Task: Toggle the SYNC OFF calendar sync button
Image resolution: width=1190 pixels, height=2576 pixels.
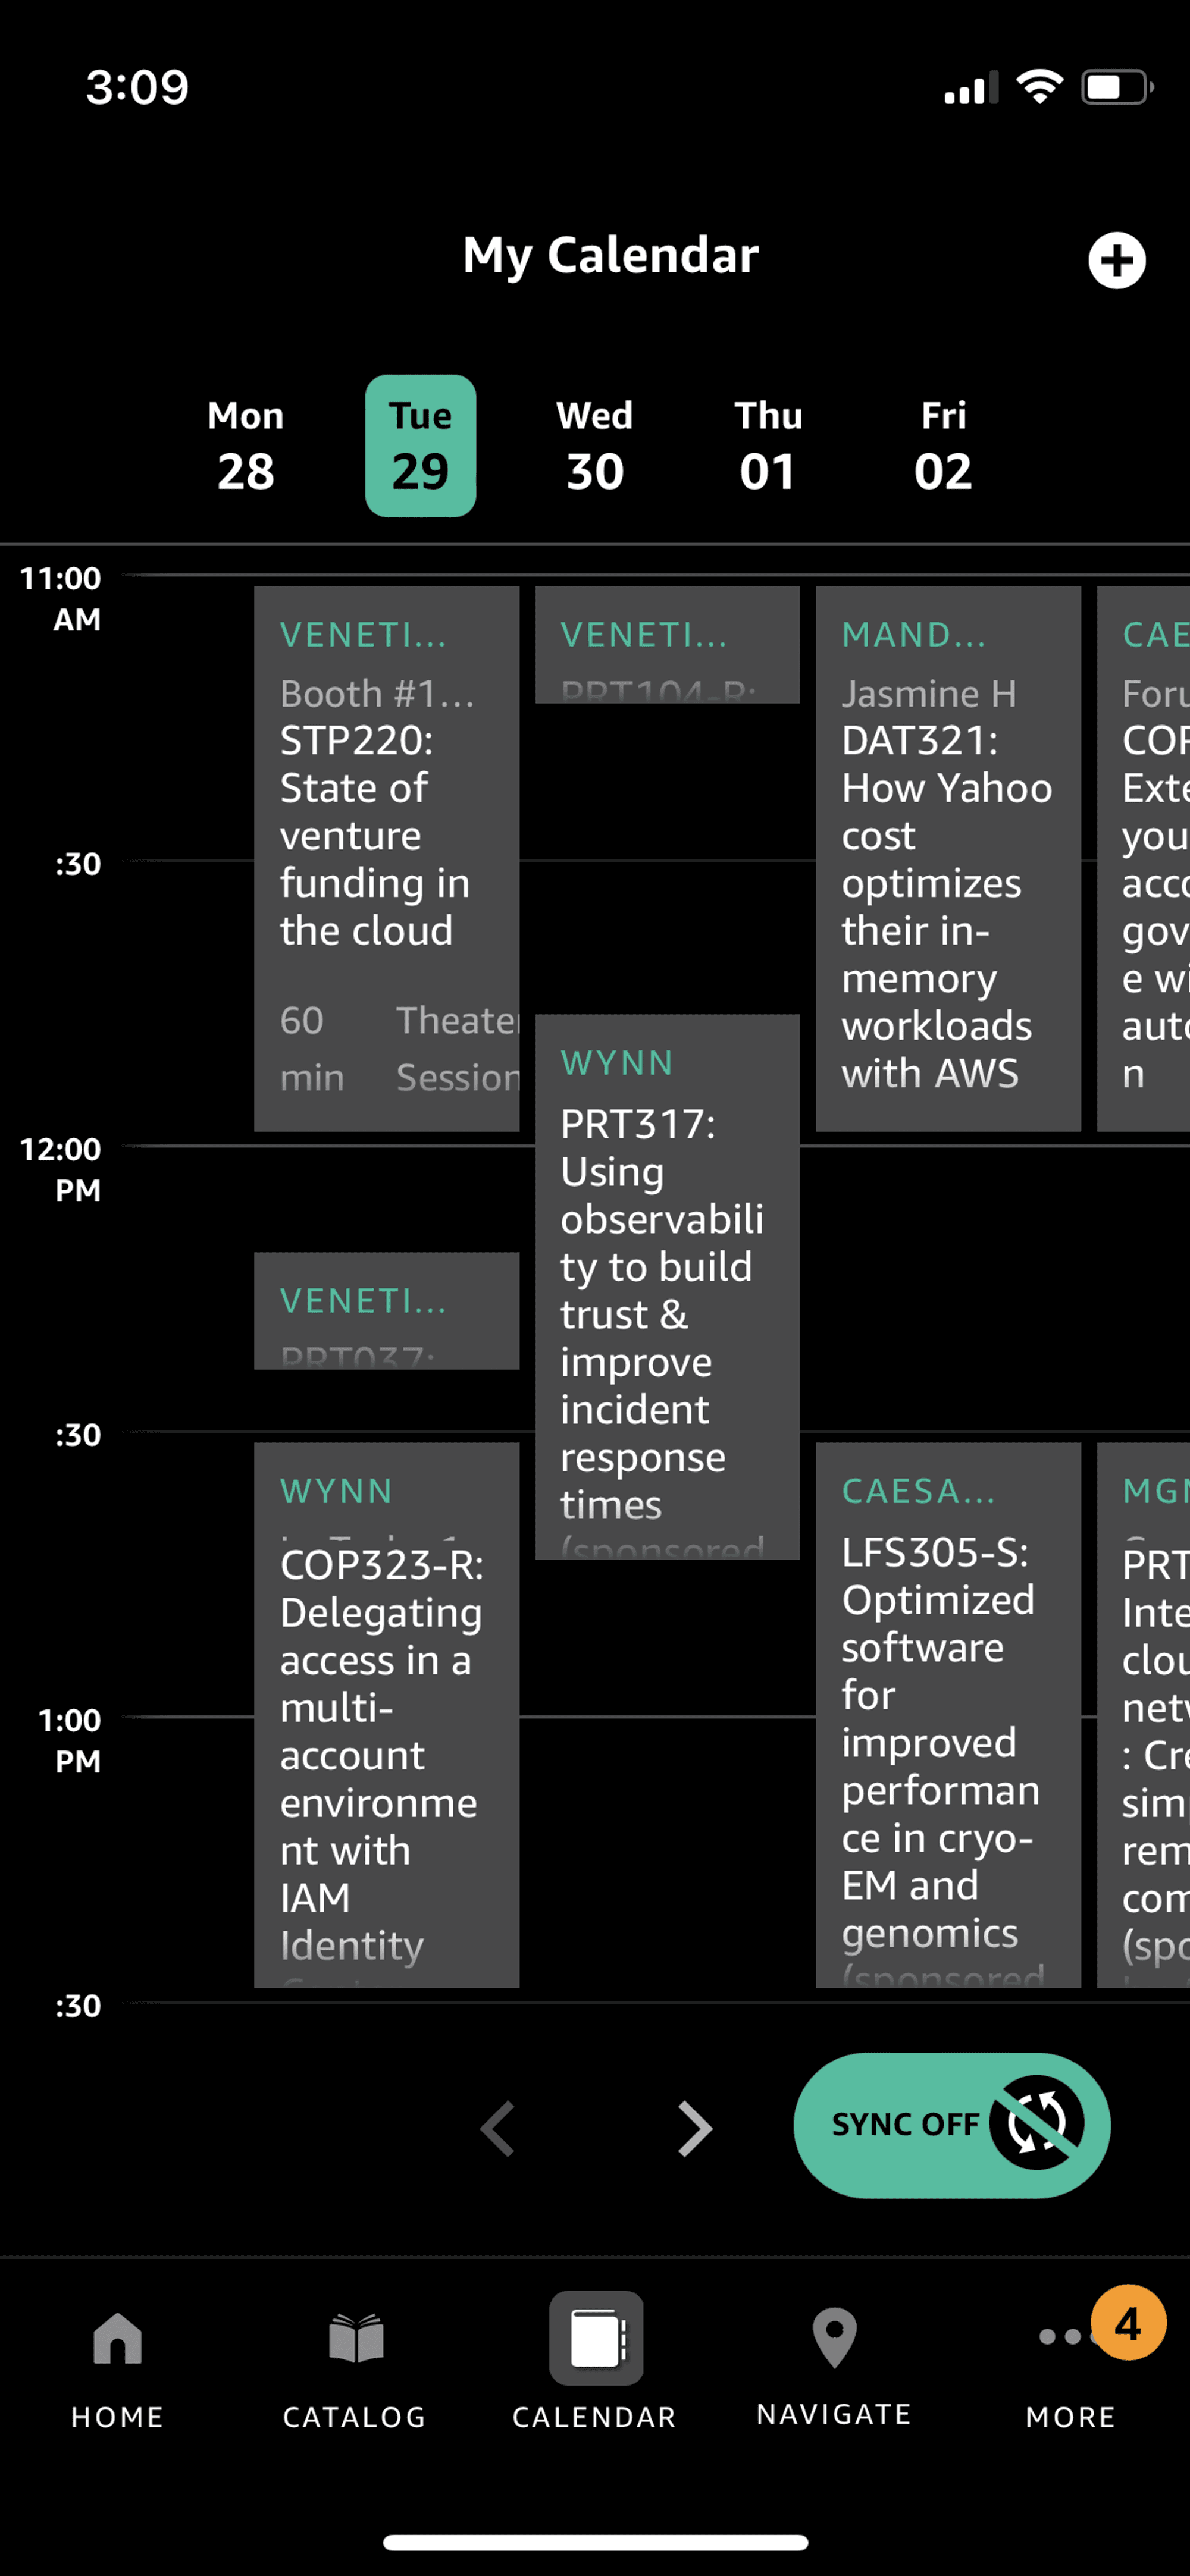Action: pos(951,2125)
